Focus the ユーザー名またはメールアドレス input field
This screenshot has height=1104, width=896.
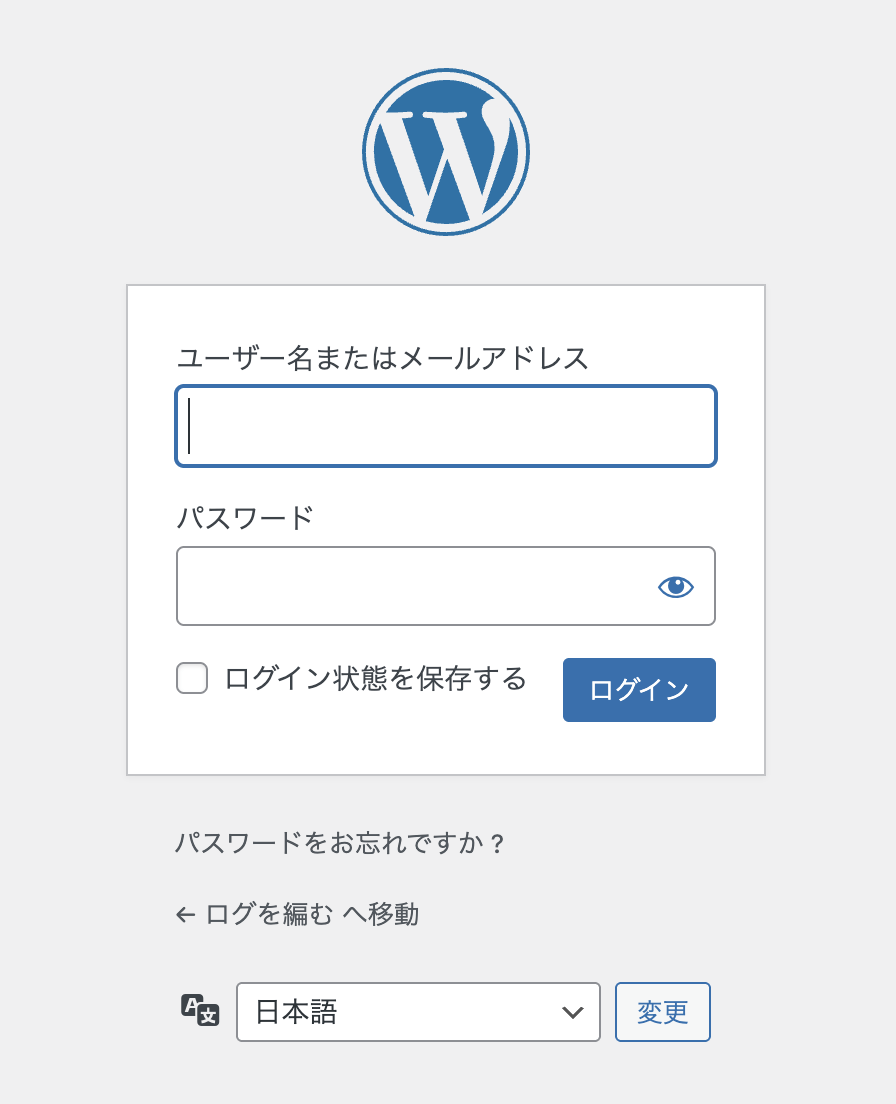click(x=446, y=426)
